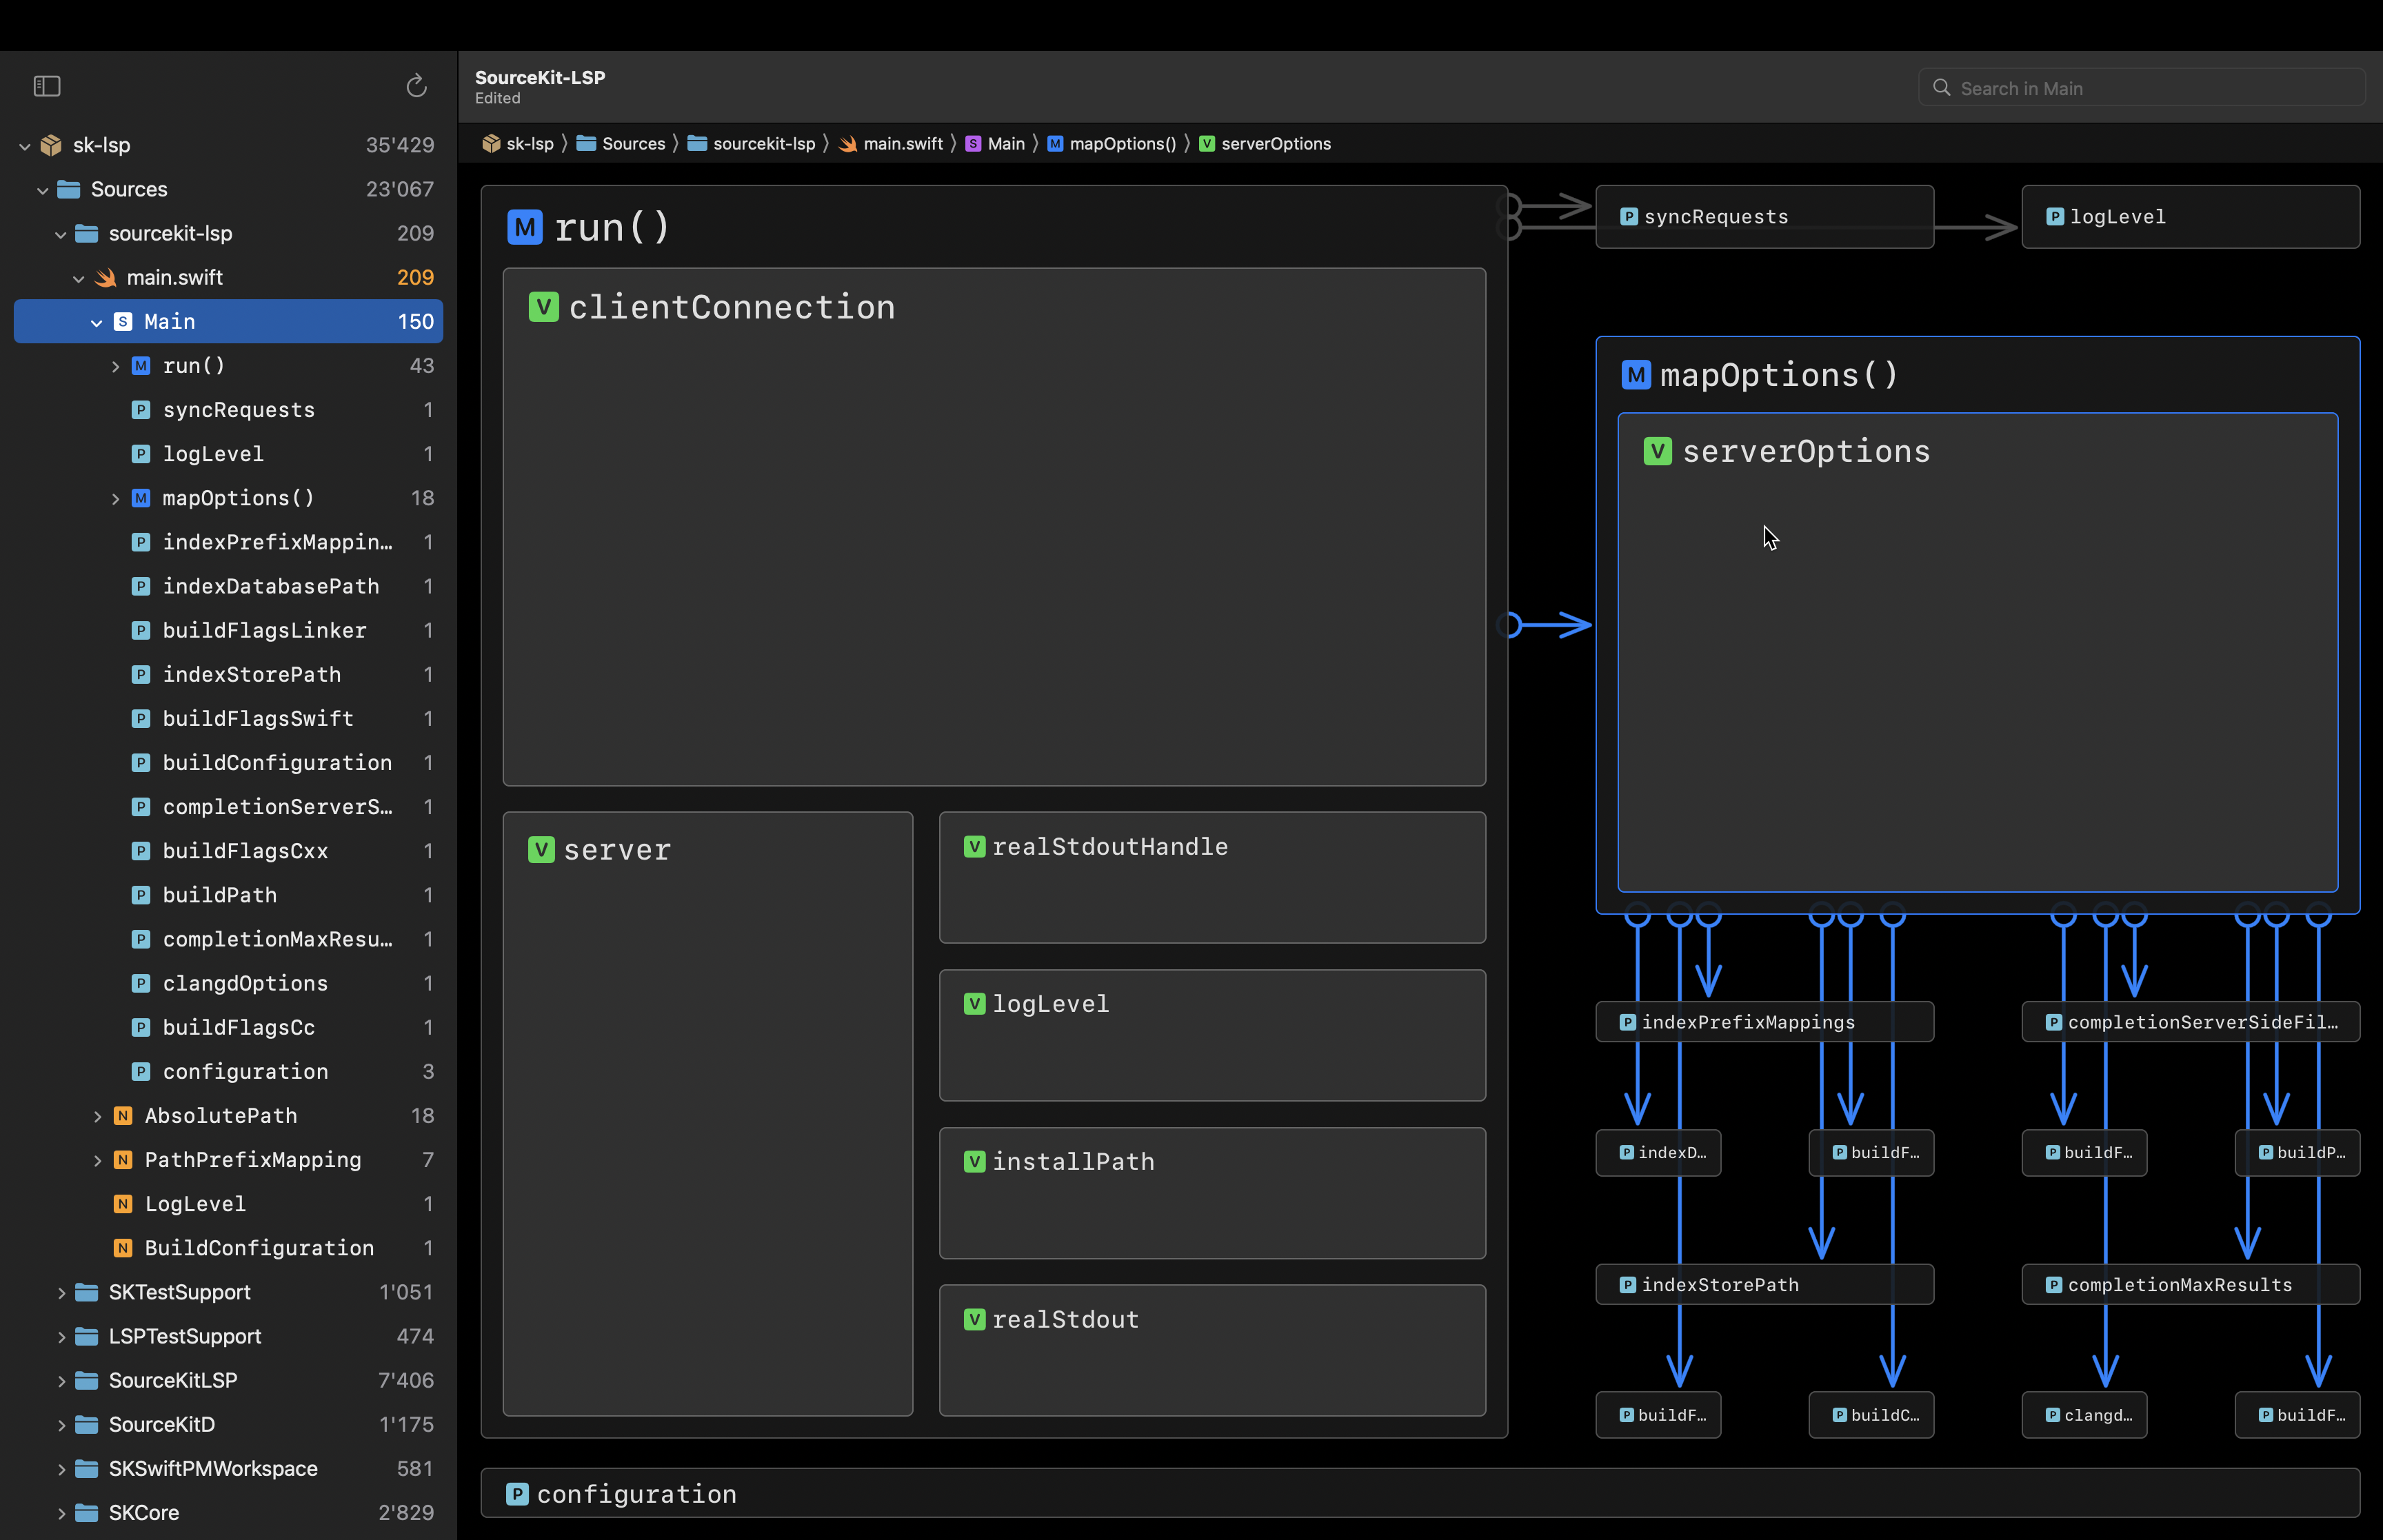Viewport: 2383px width, 1540px height.
Task: Expand the LSPTestSupport folder
Action: (61, 1336)
